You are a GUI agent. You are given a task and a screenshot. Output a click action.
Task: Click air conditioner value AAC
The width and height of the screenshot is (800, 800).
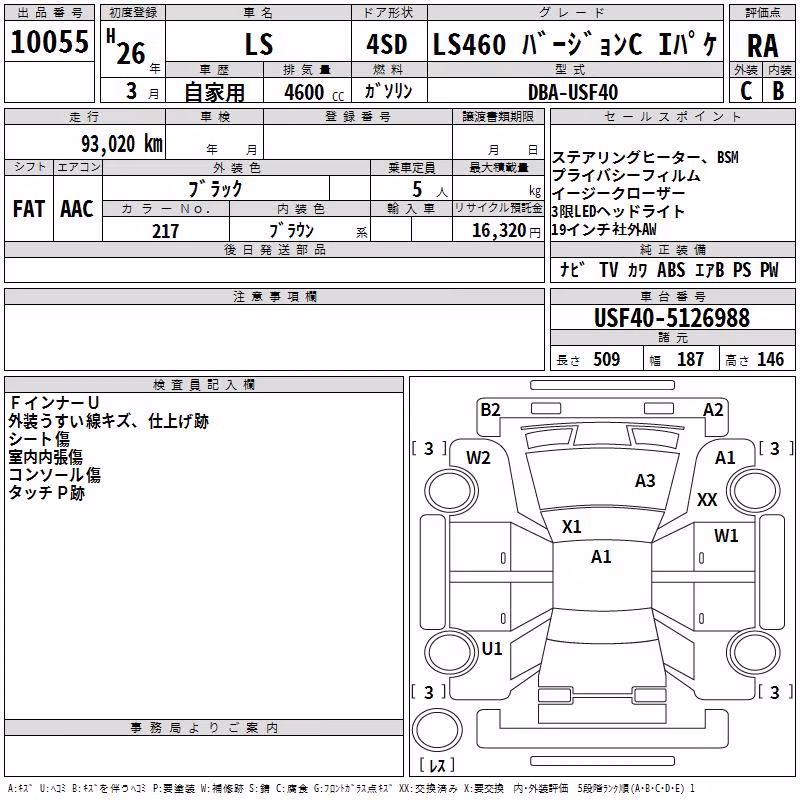tap(77, 209)
